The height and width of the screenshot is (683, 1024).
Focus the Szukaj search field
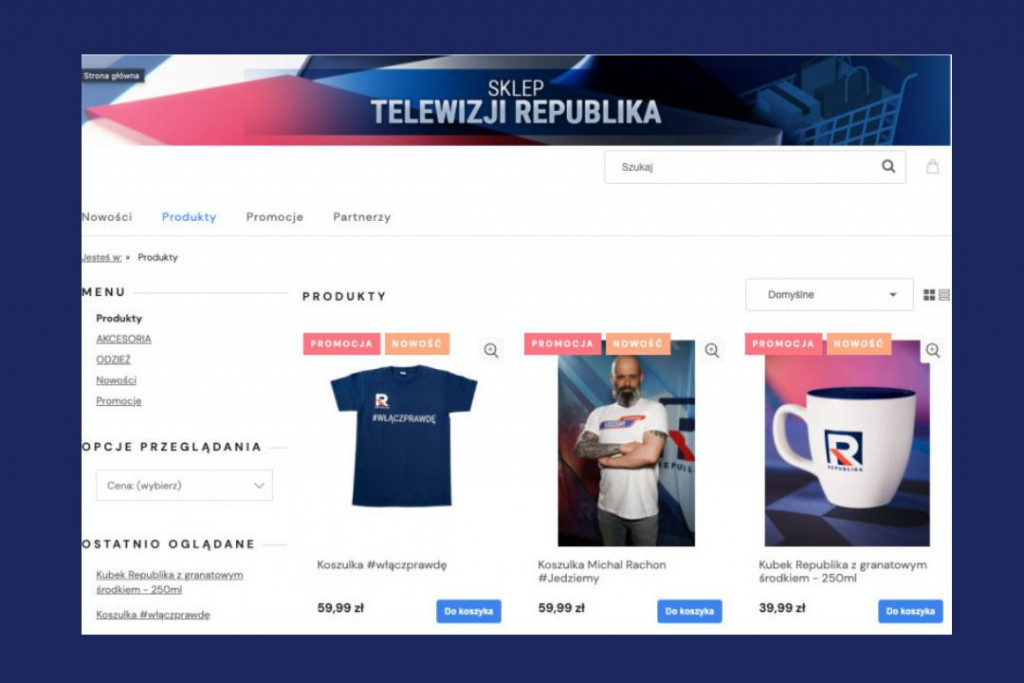point(744,167)
